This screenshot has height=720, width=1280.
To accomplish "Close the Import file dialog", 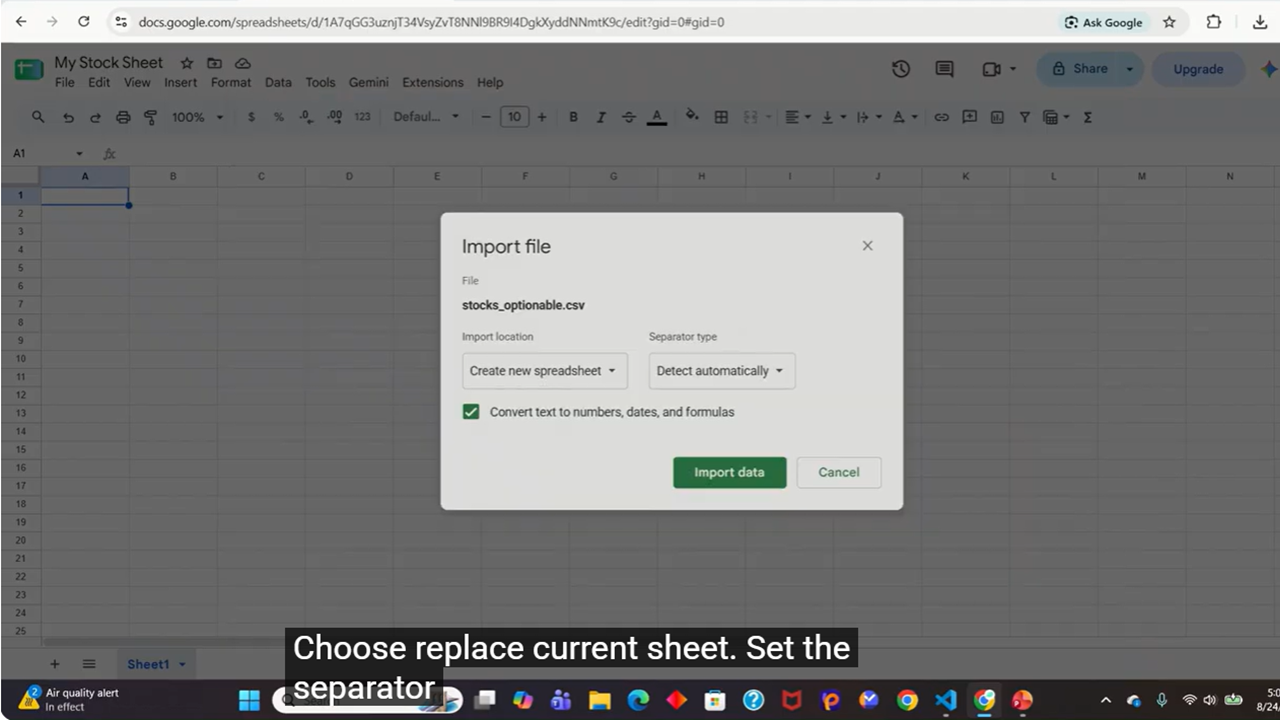I will click(867, 246).
